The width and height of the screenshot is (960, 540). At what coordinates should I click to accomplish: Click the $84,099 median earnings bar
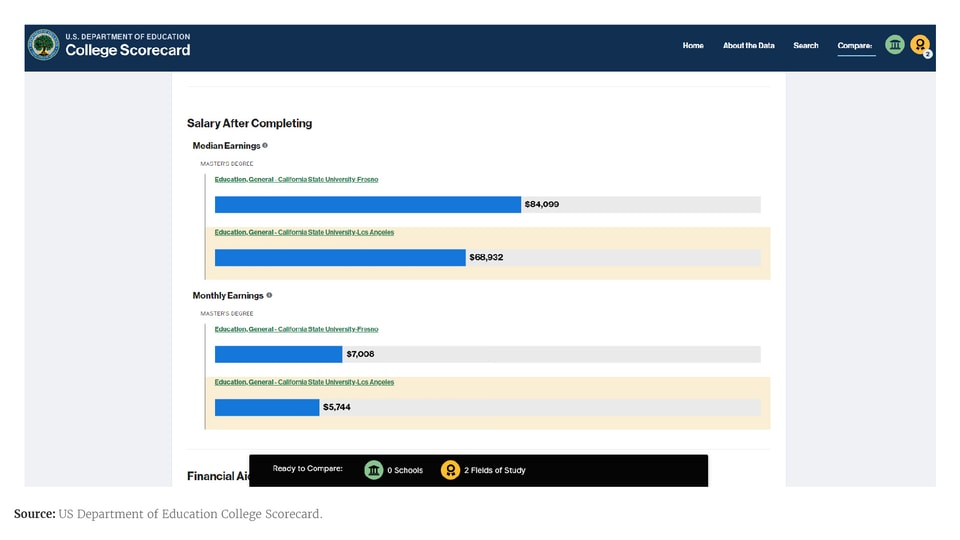click(367, 205)
